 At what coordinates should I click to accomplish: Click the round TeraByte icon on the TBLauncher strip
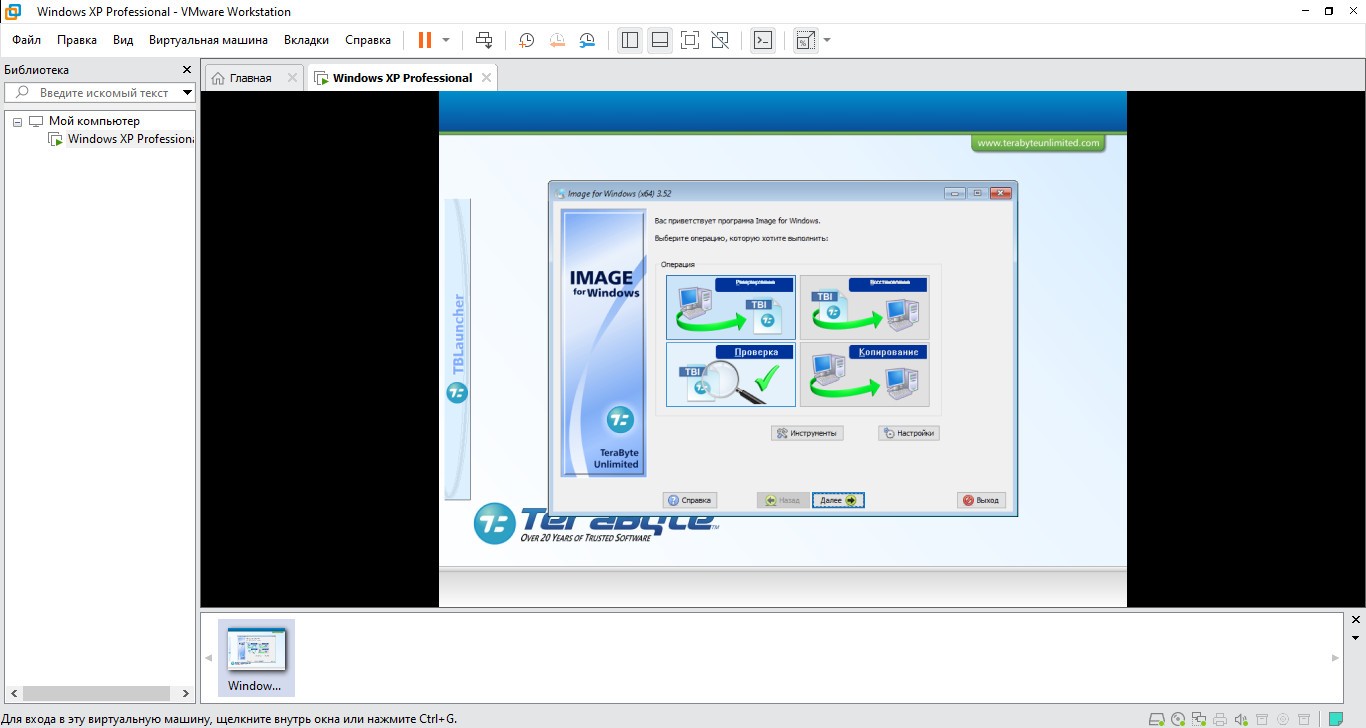click(457, 392)
